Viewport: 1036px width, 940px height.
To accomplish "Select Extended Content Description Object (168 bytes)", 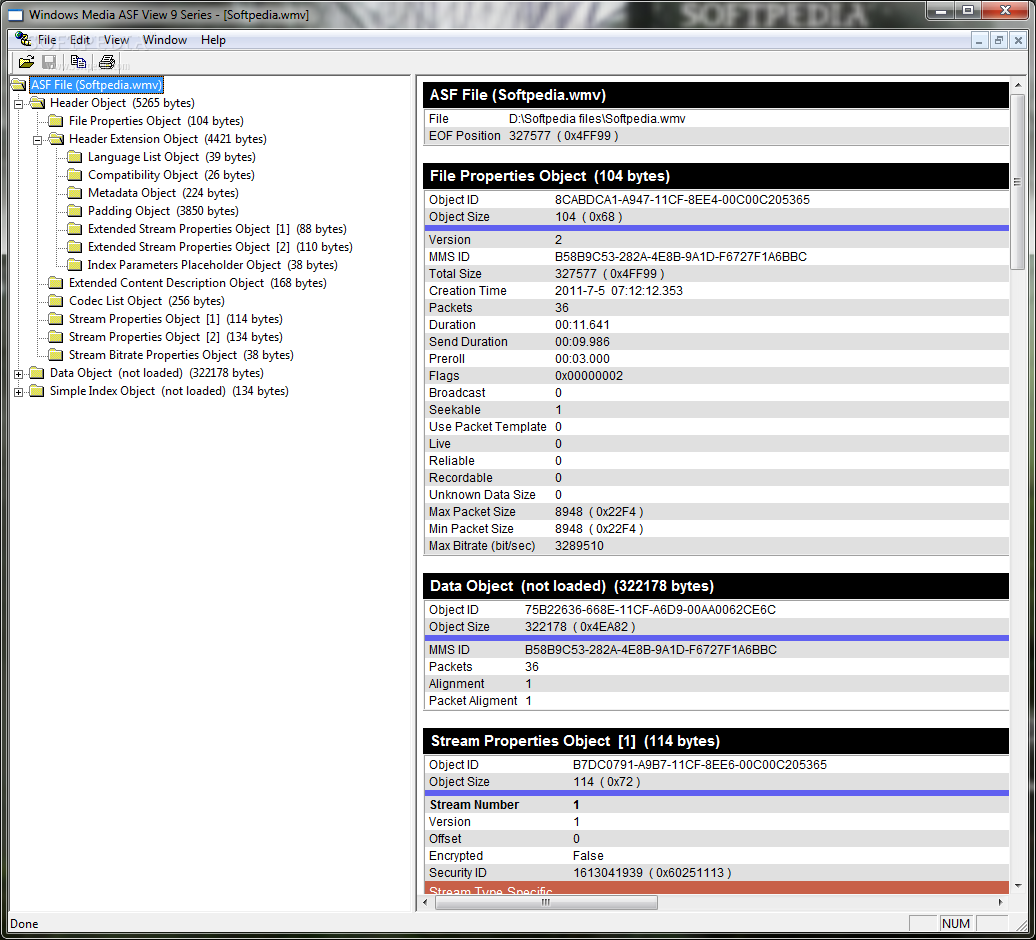I will (x=198, y=283).
